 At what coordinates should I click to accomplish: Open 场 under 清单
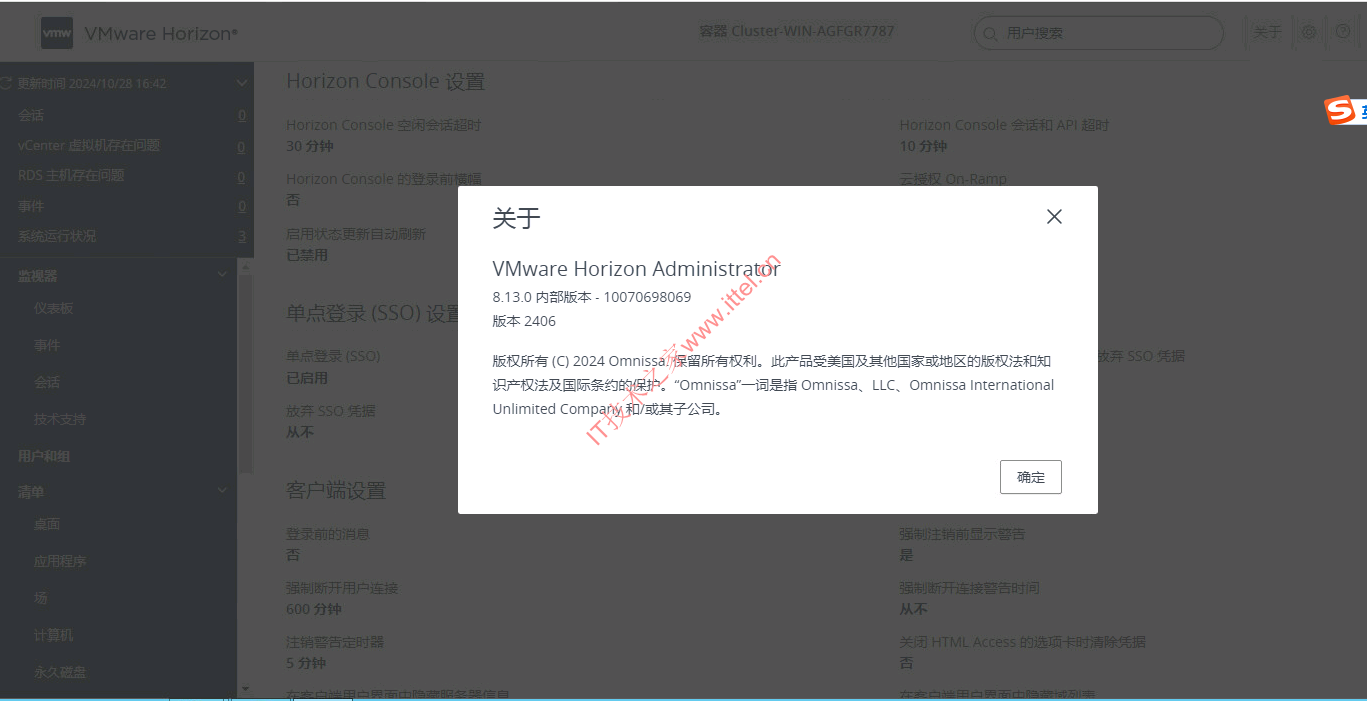click(41, 599)
